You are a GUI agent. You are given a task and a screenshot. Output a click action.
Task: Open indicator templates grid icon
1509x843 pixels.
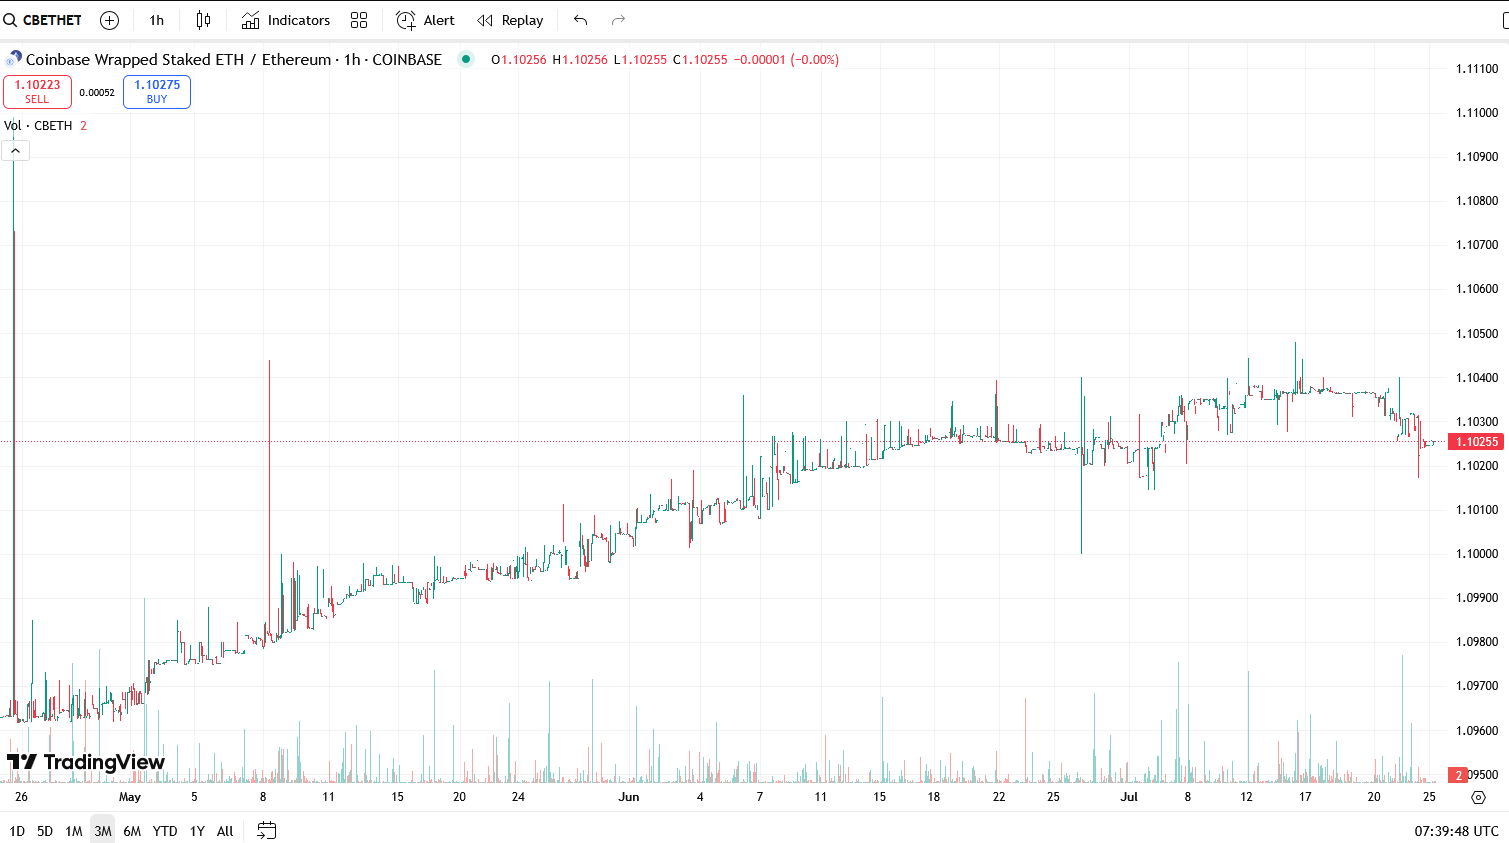tap(359, 20)
